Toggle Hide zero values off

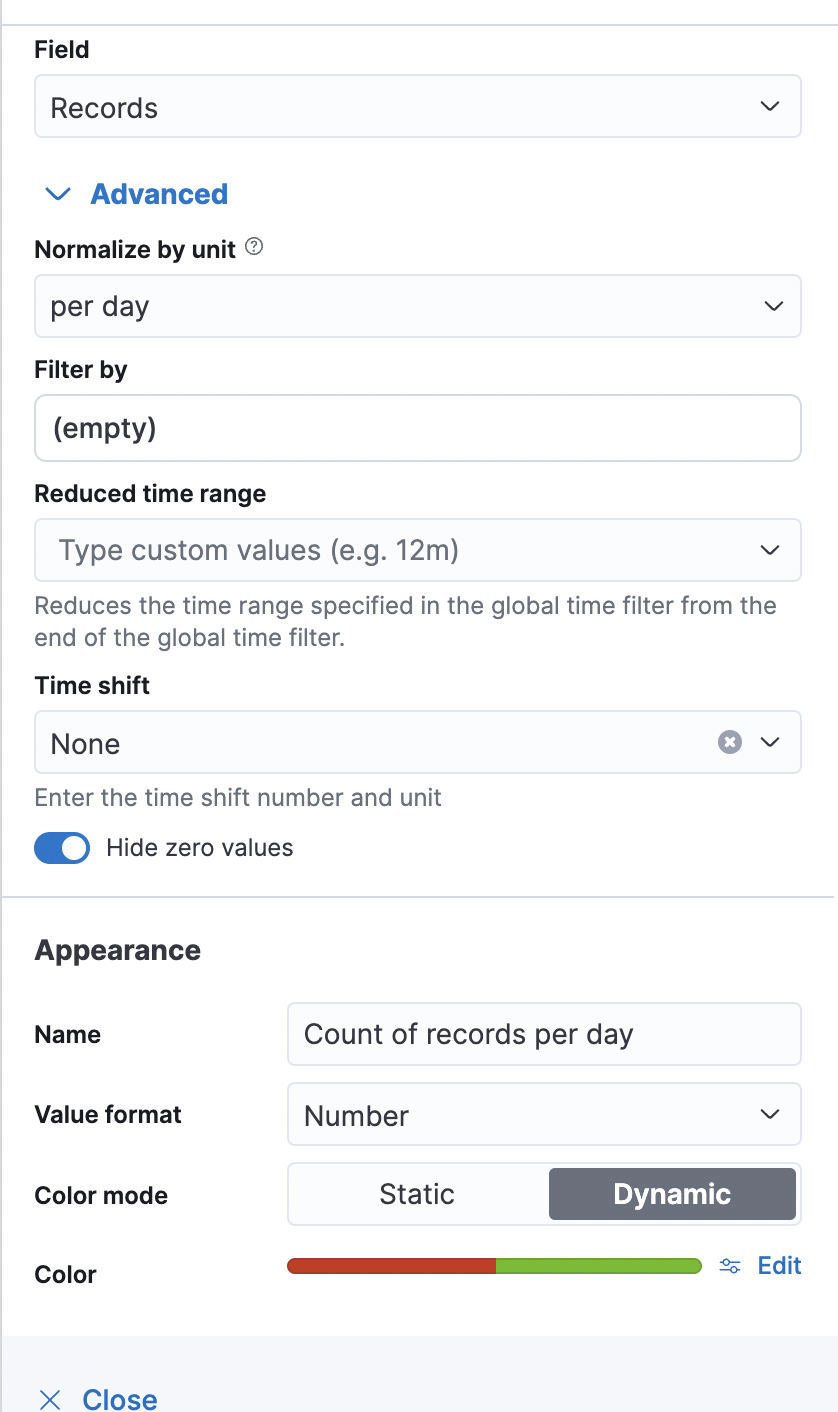pyautogui.click(x=62, y=847)
